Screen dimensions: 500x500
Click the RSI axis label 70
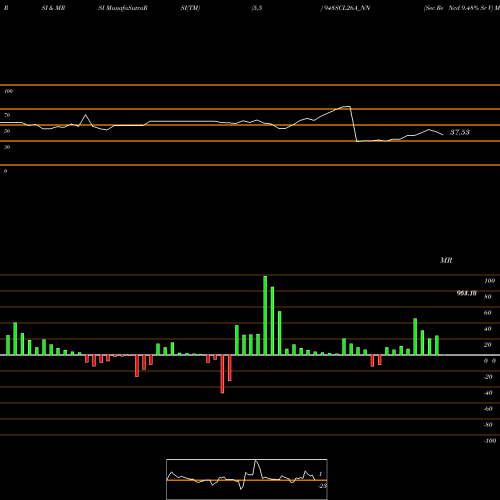click(x=7, y=115)
